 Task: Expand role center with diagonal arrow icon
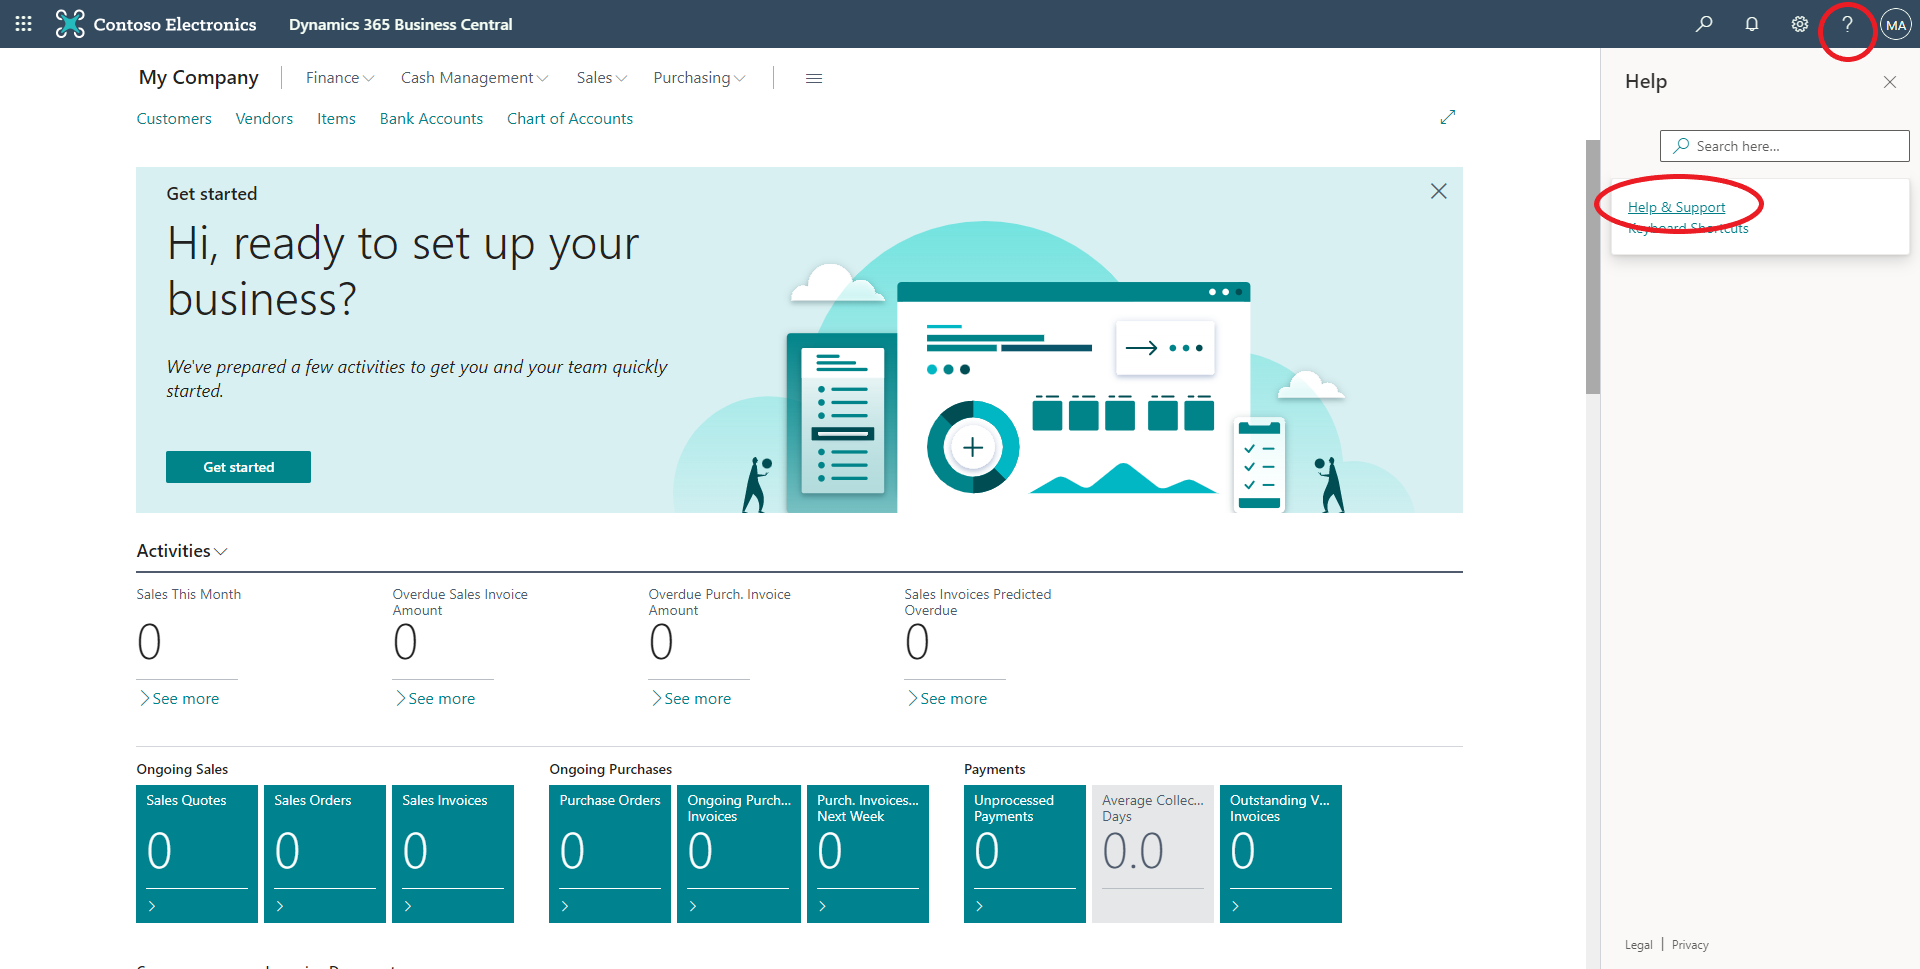1448,117
